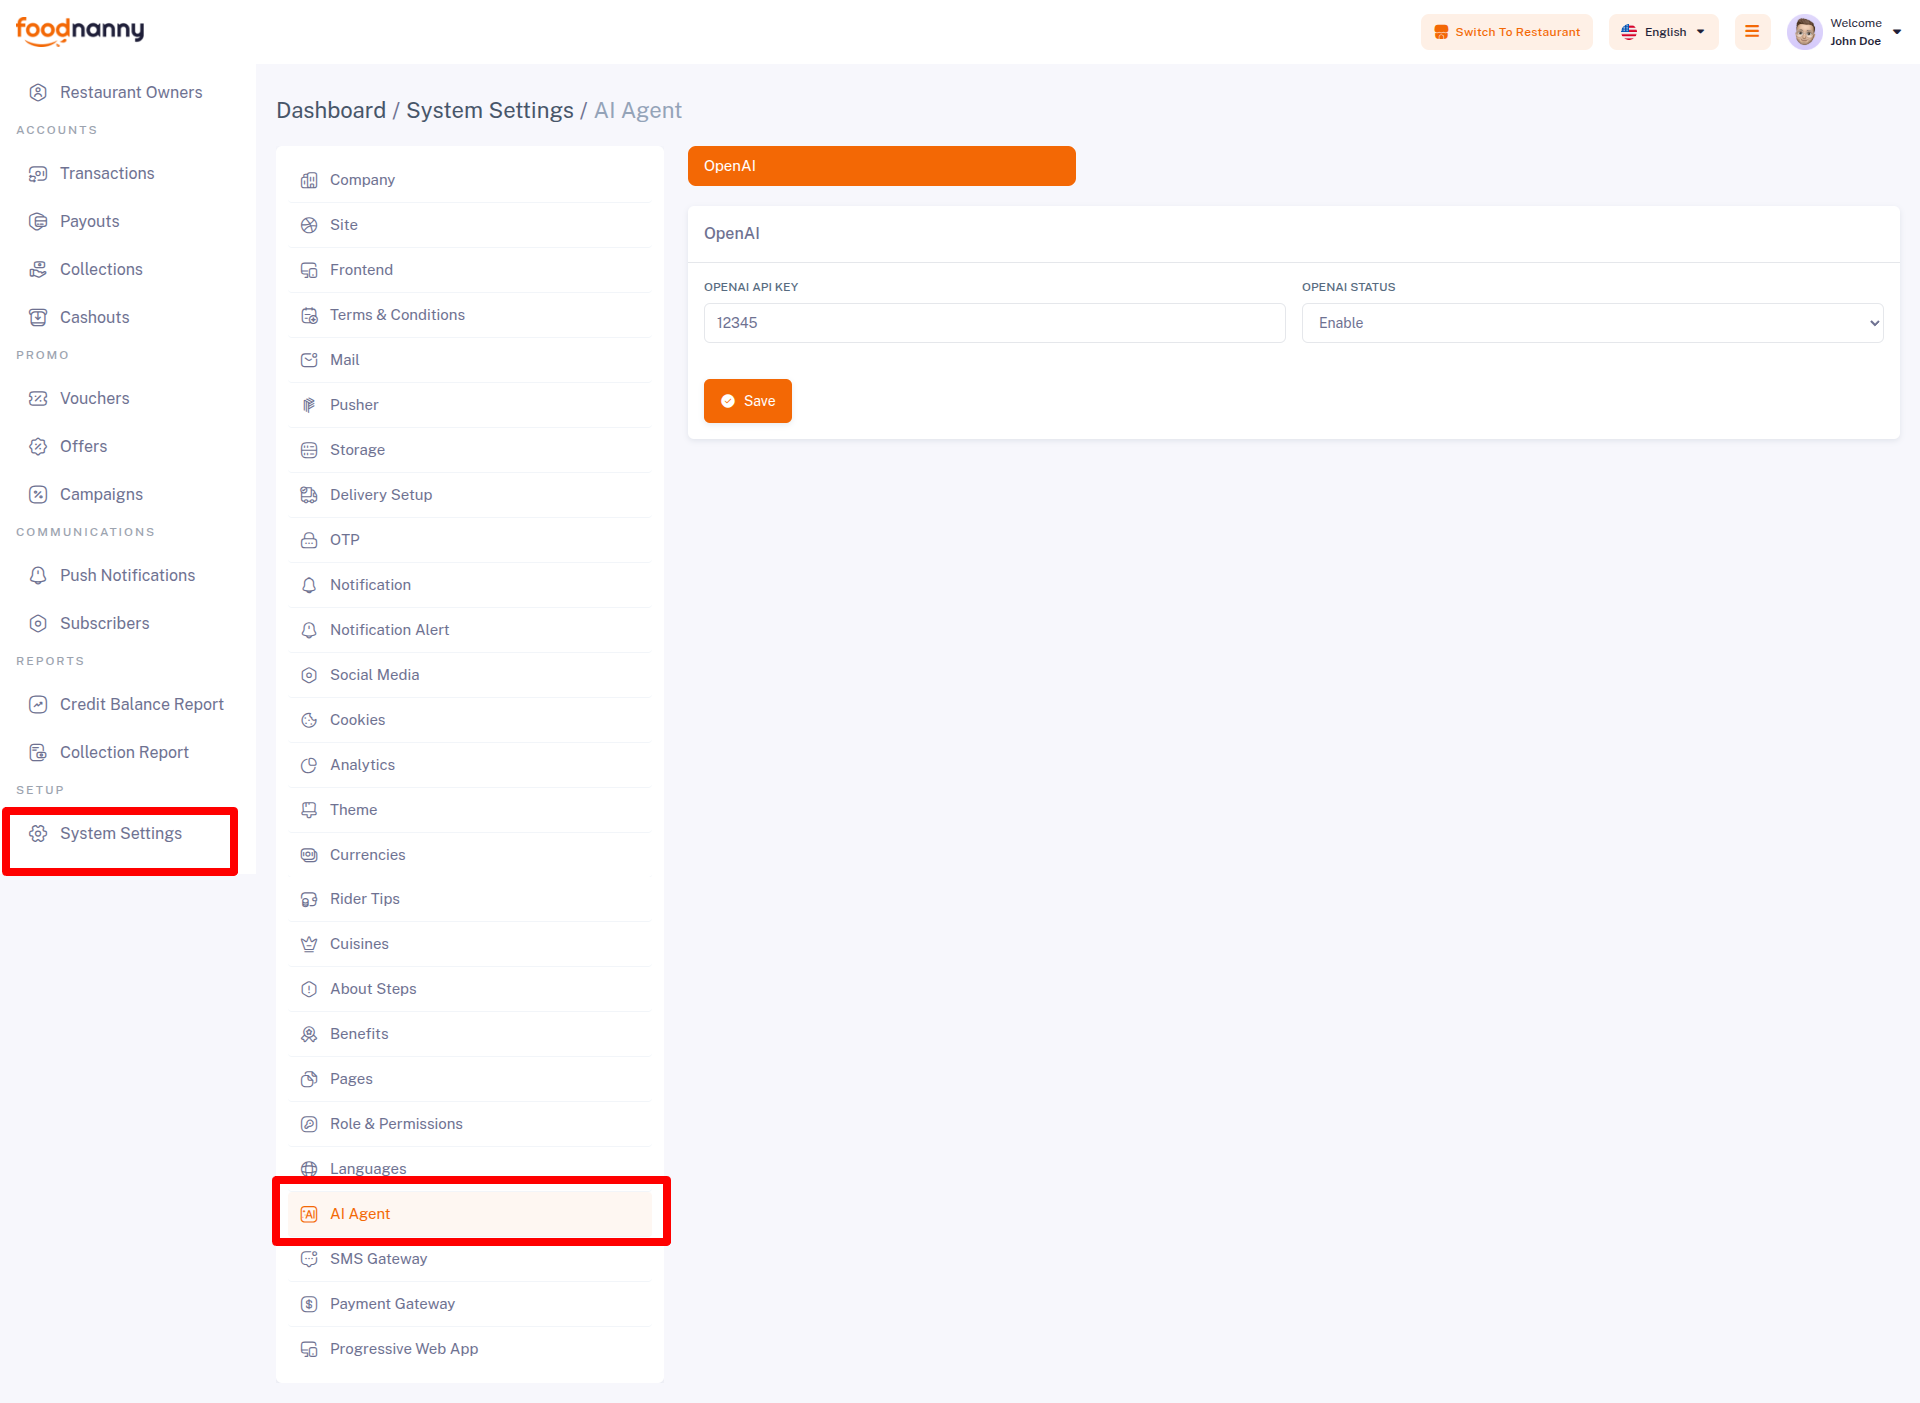
Task: Open the Role & Permissions settings item
Action: click(x=396, y=1124)
